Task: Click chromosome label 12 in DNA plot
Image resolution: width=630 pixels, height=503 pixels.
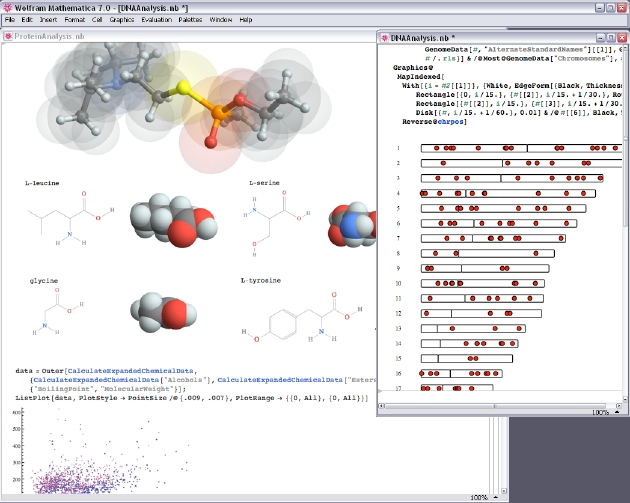Action: (x=398, y=313)
